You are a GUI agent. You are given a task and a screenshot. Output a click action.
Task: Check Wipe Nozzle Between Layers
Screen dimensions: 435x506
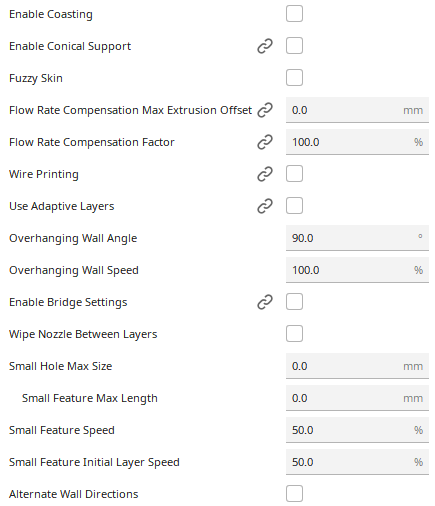click(294, 334)
